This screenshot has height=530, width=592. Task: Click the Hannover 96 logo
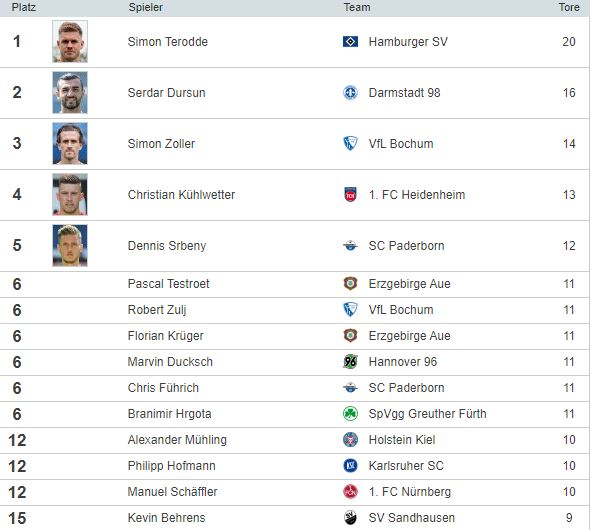coord(350,362)
